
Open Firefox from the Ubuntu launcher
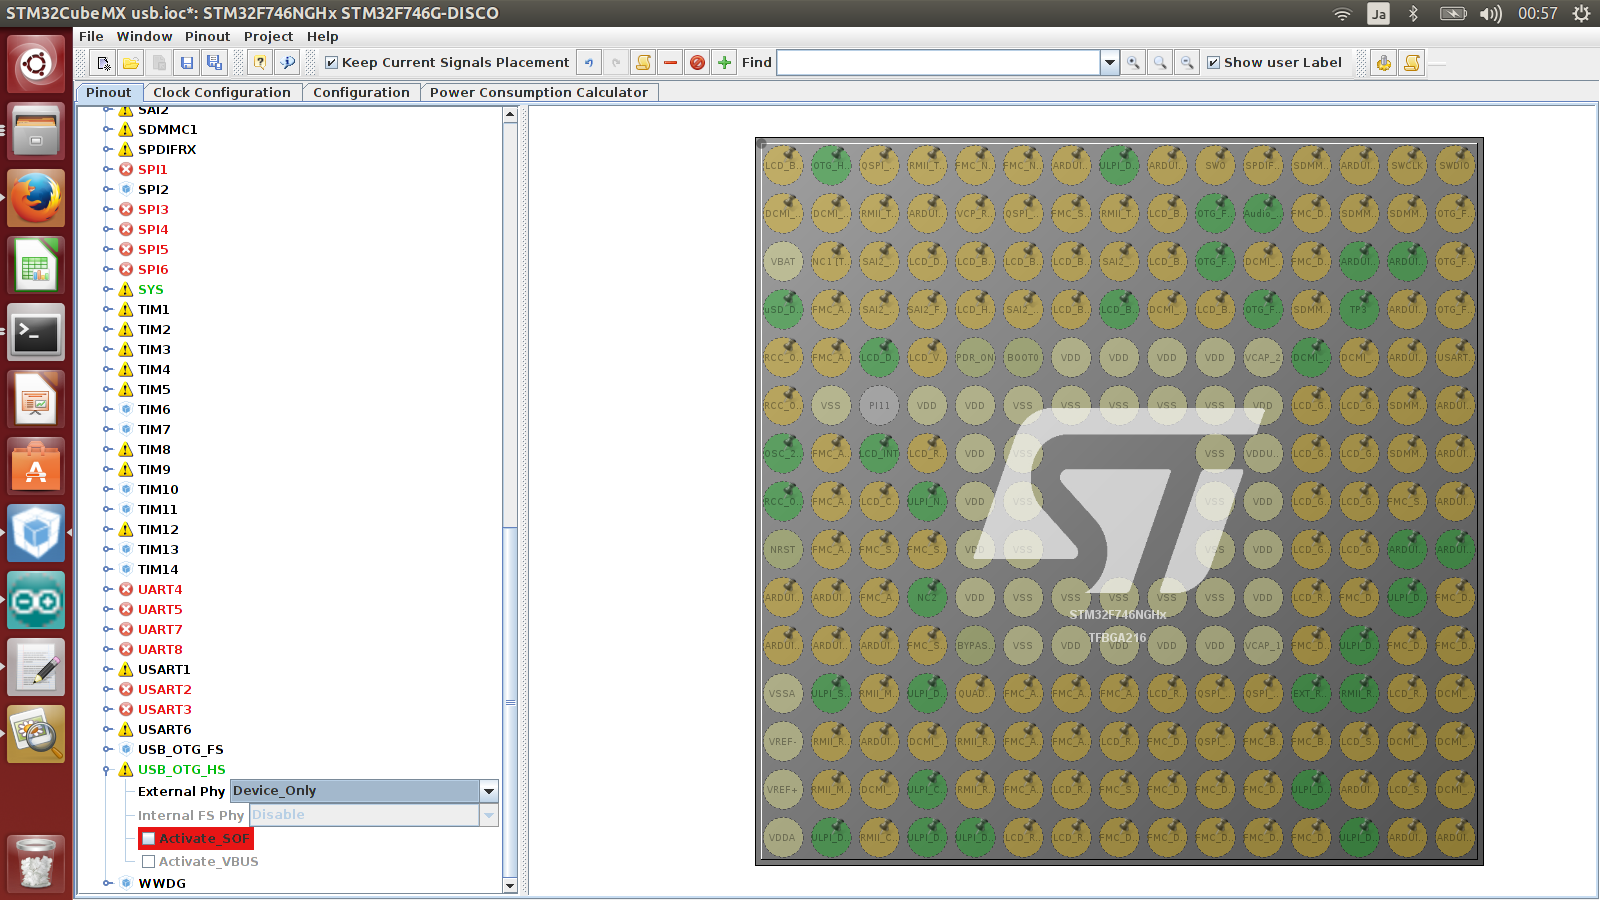pyautogui.click(x=36, y=198)
